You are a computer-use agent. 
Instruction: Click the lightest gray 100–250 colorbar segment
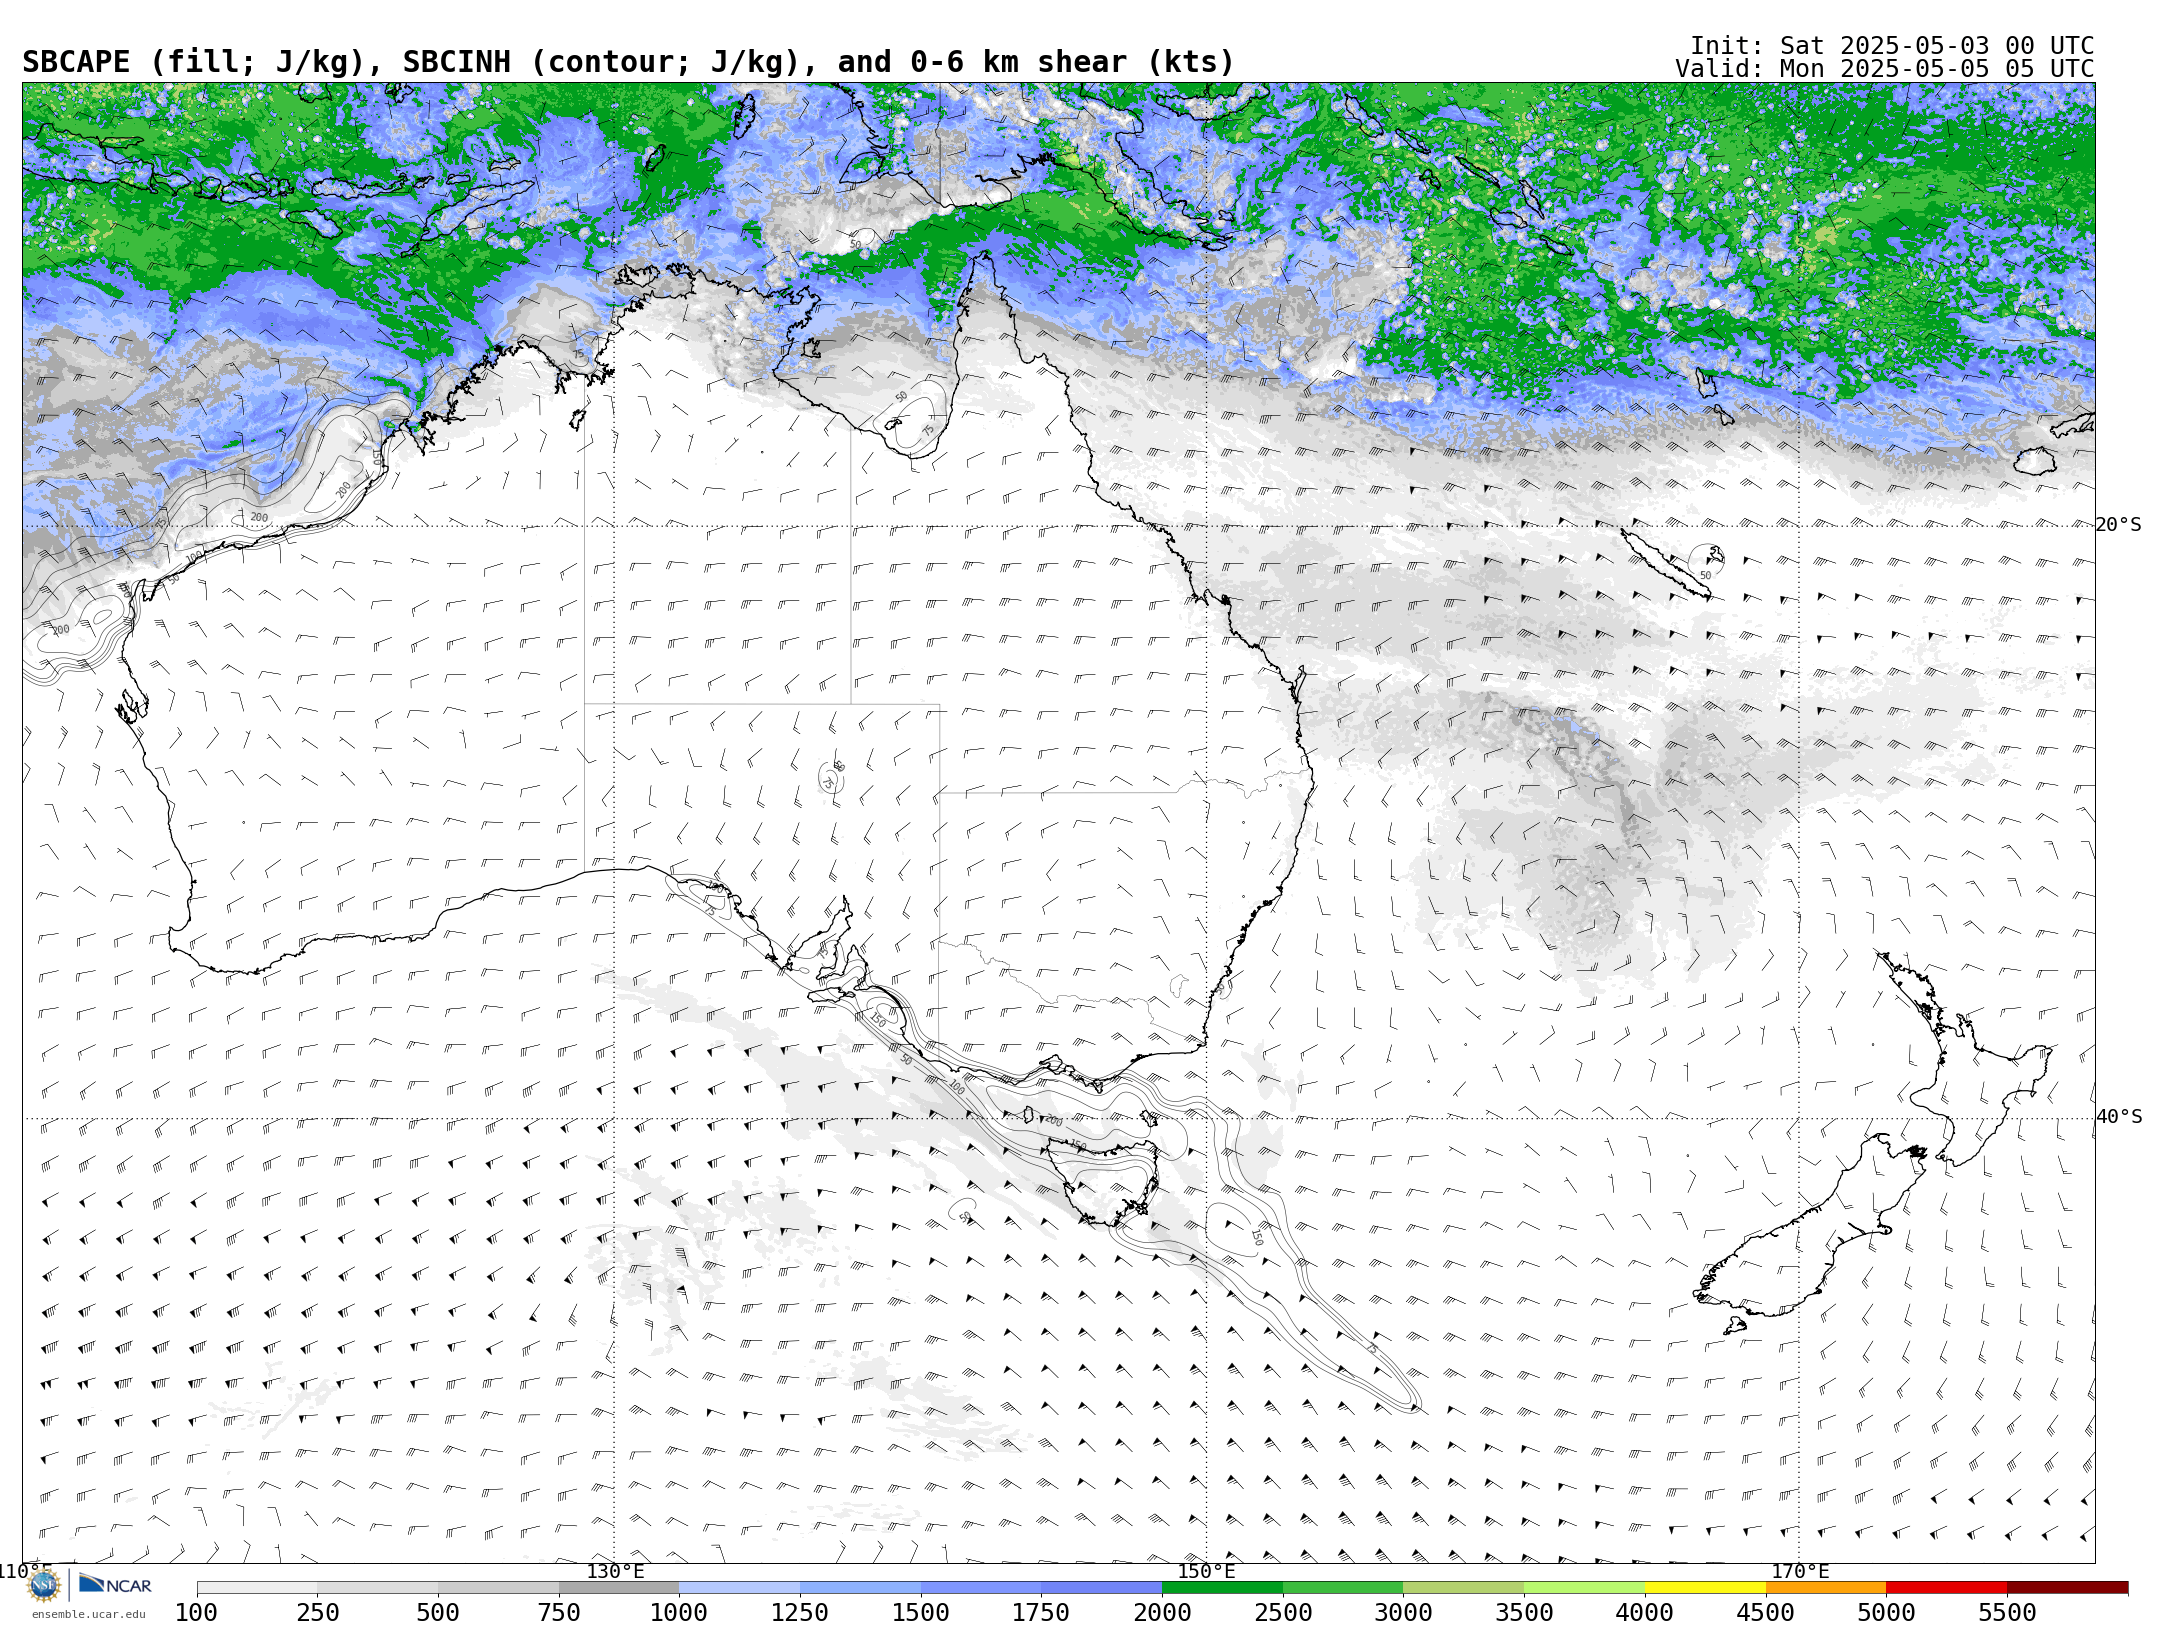click(257, 1588)
